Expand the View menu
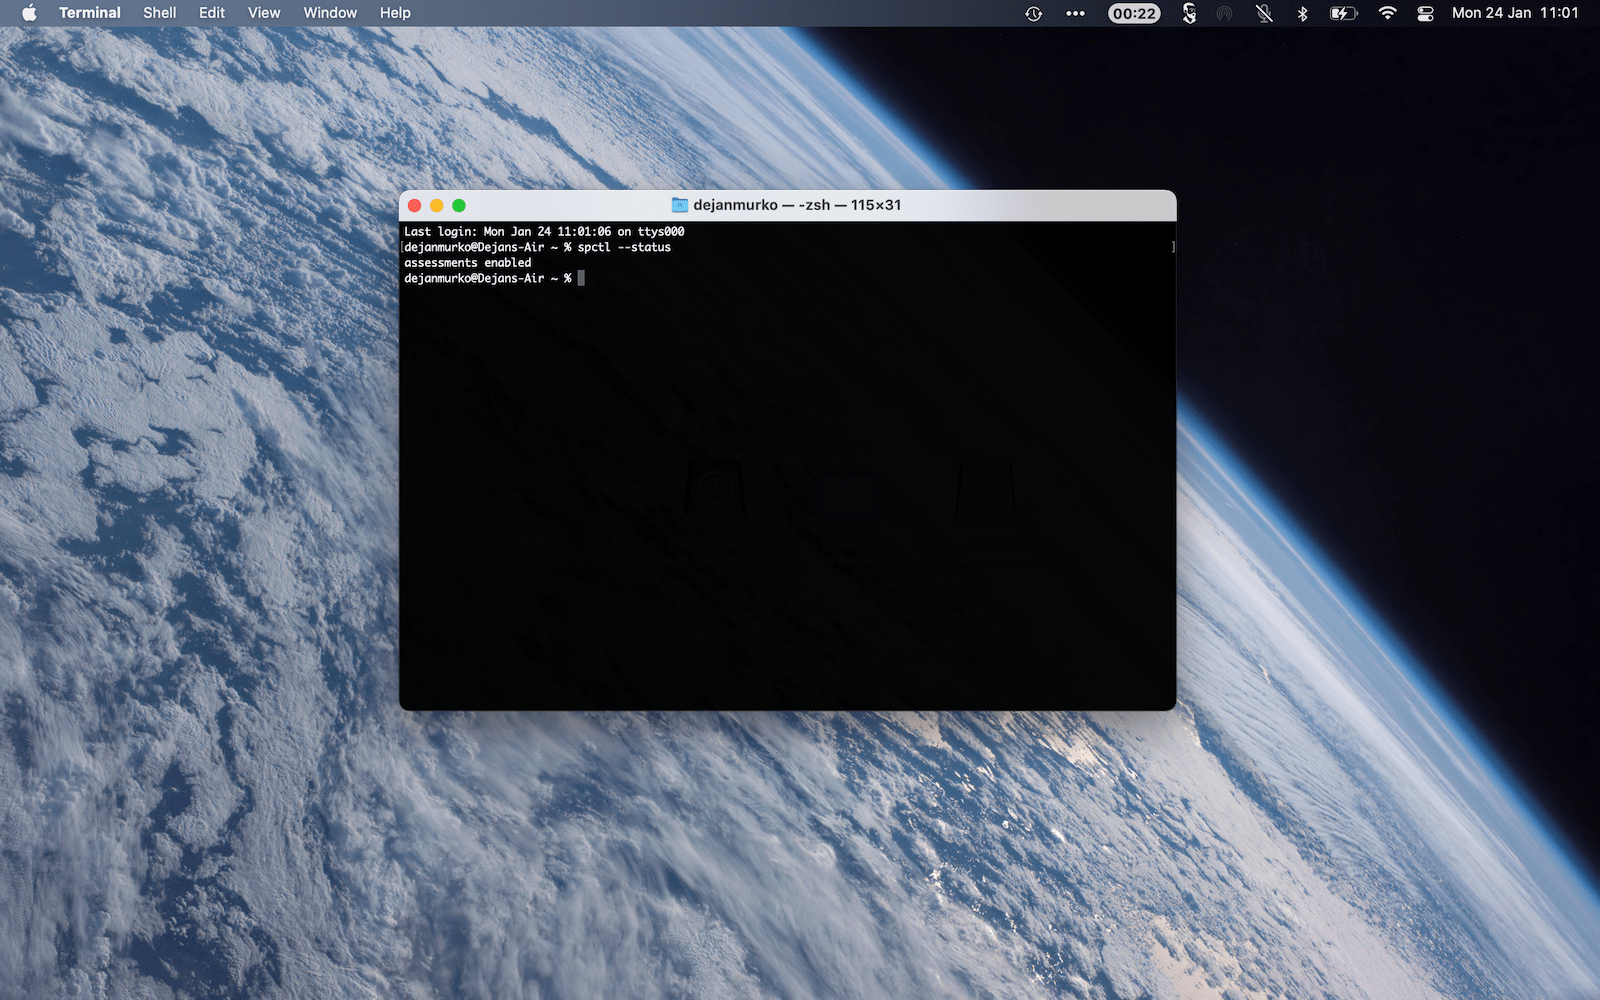The image size is (1600, 1000). [x=264, y=13]
